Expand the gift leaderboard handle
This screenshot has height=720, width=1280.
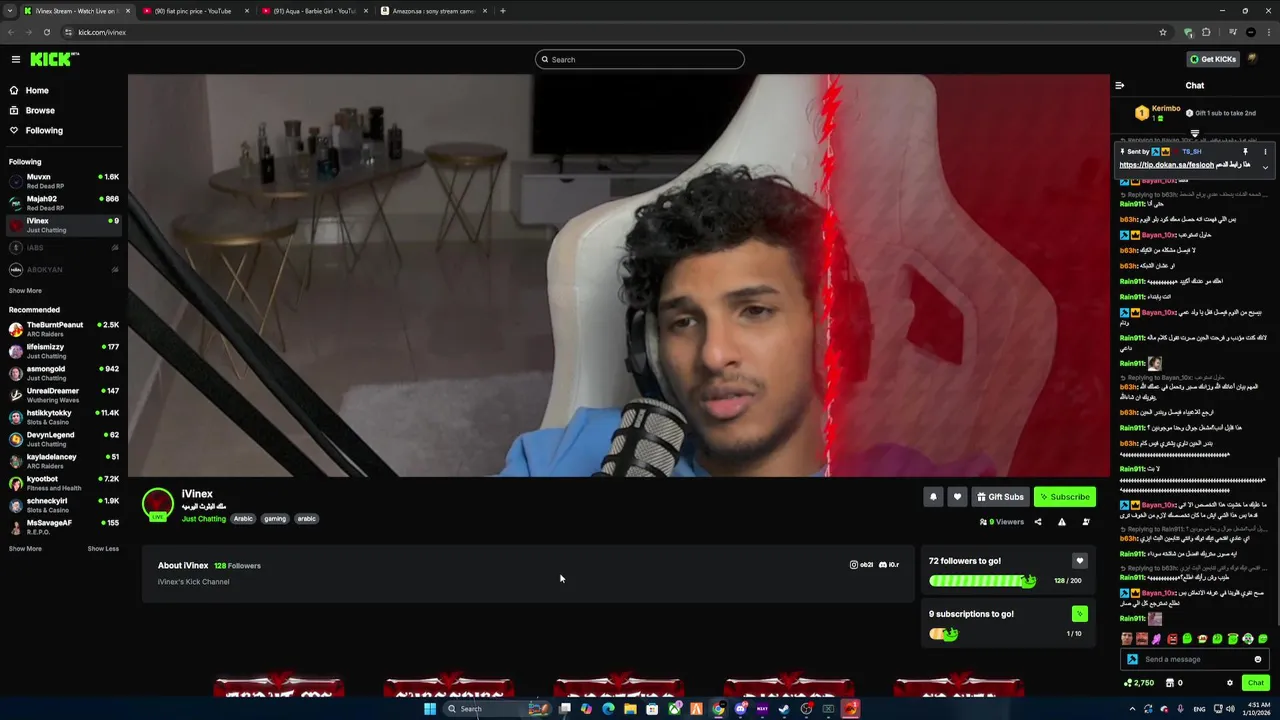[x=1194, y=133]
